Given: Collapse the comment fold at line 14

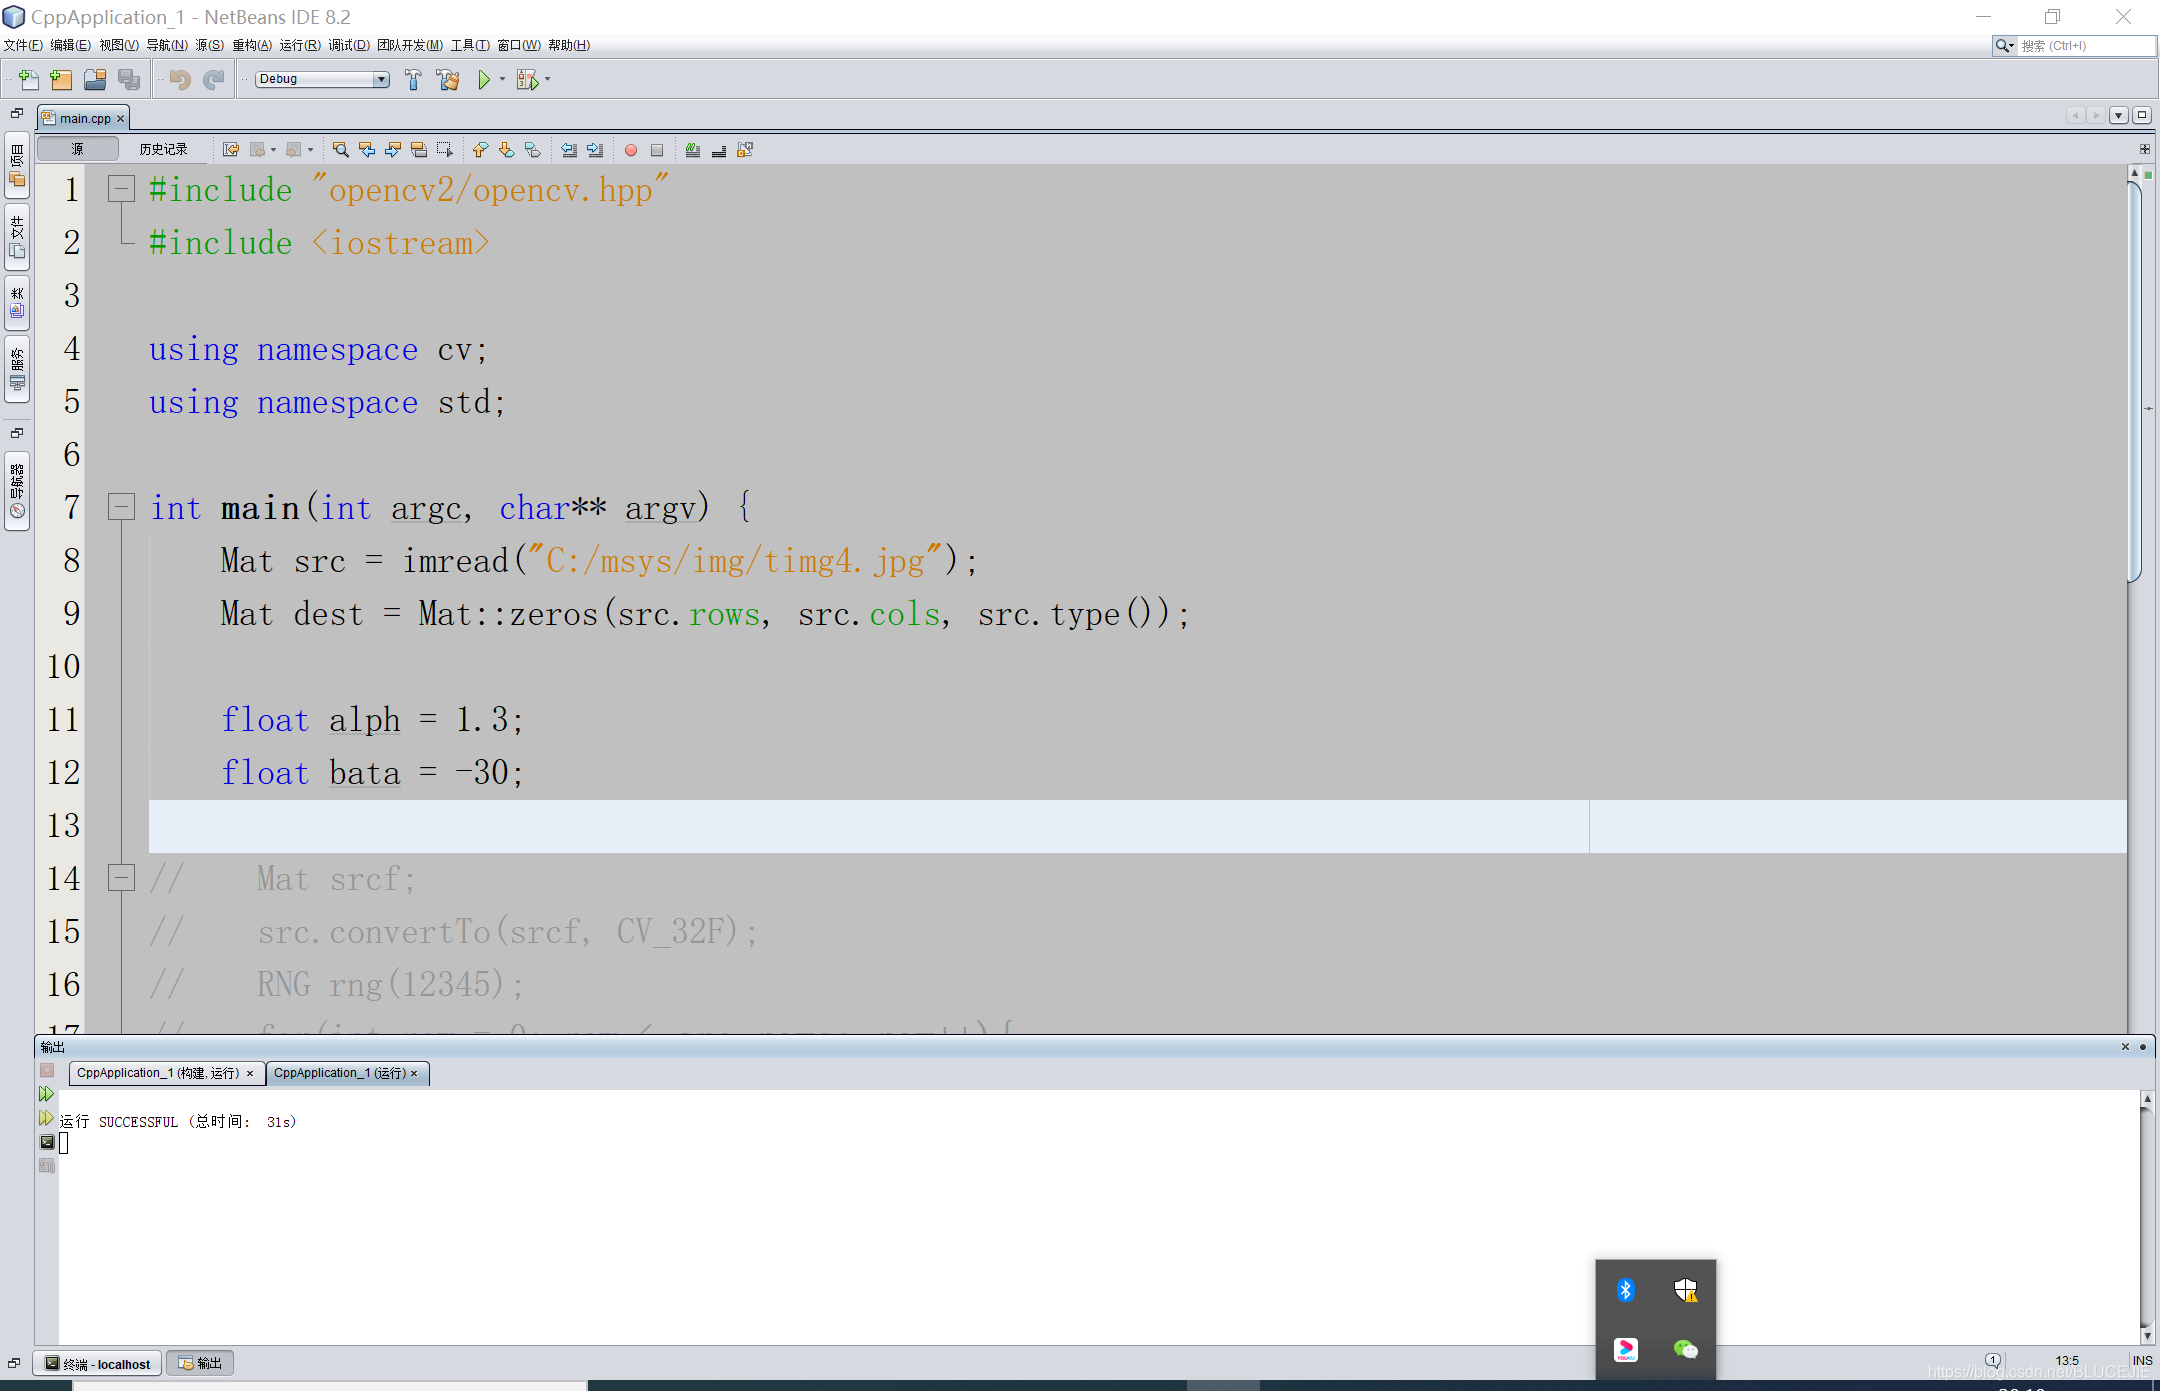Looking at the screenshot, I should 121,878.
